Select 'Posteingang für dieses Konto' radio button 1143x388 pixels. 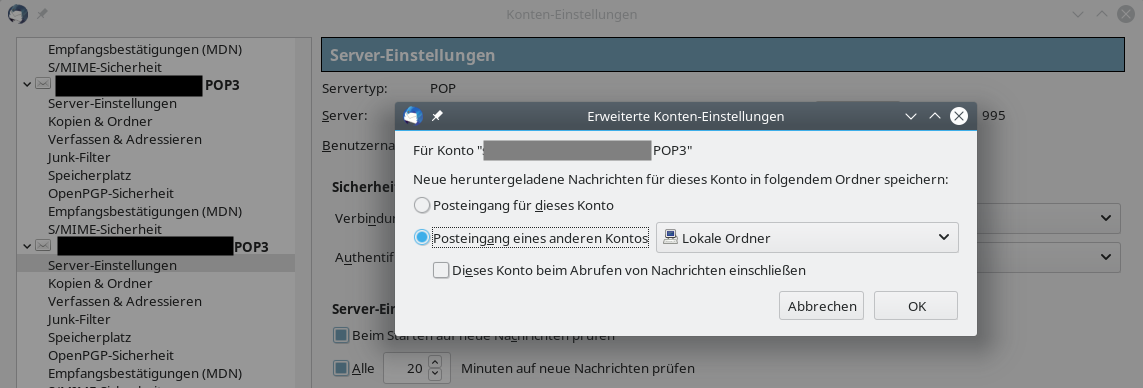tap(421, 205)
